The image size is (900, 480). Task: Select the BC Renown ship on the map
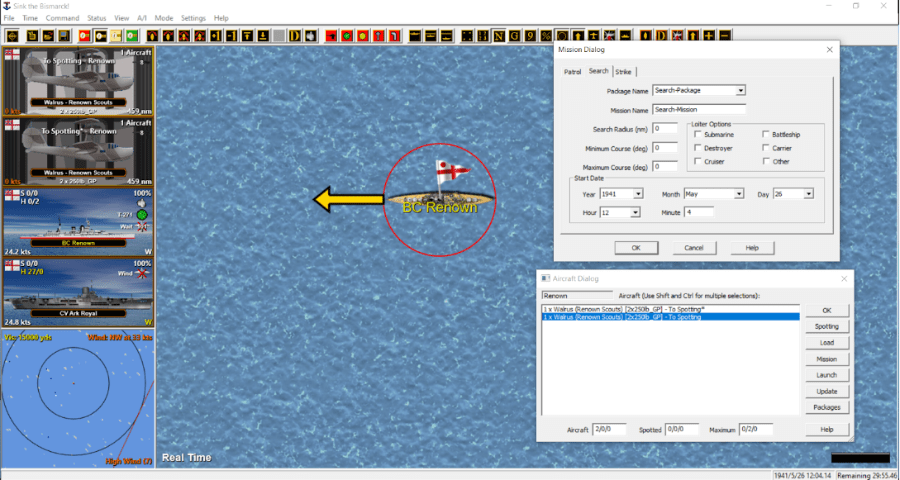point(440,199)
